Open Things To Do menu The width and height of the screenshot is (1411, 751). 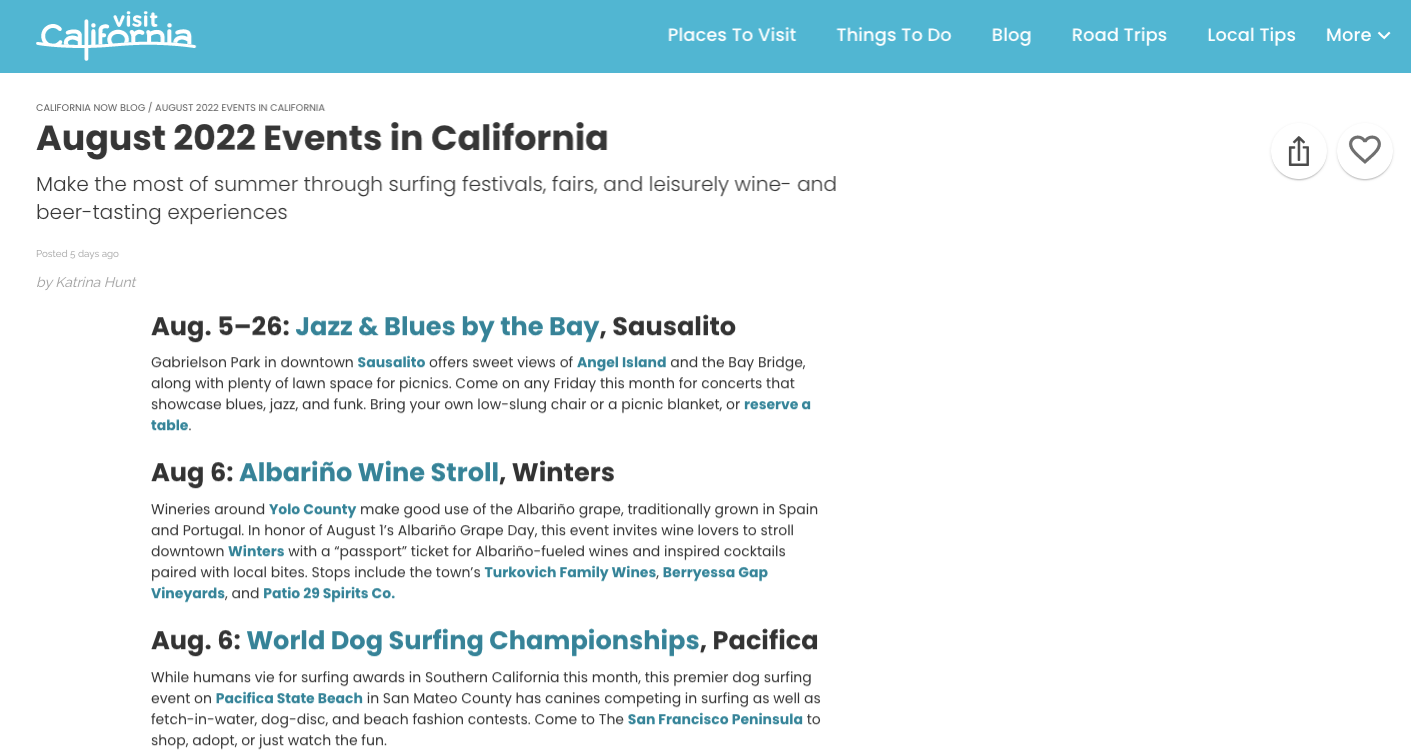[x=894, y=35]
